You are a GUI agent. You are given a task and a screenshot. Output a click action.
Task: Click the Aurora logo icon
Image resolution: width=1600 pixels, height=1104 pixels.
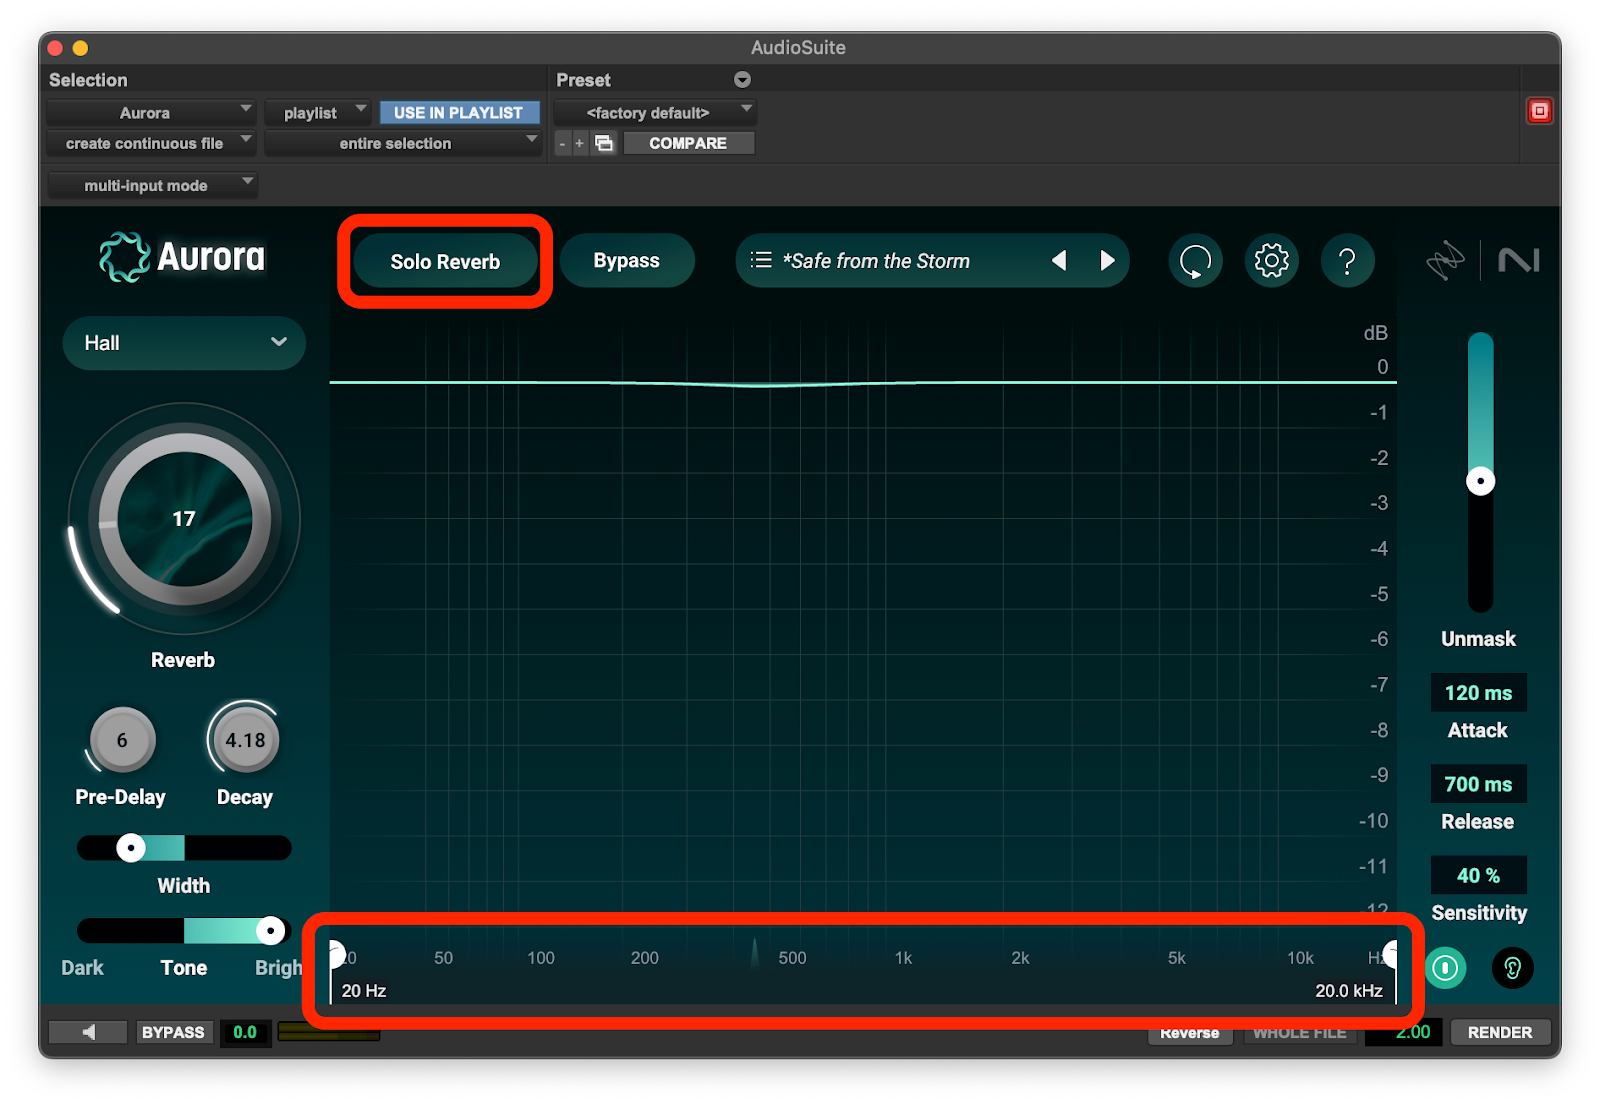124,257
